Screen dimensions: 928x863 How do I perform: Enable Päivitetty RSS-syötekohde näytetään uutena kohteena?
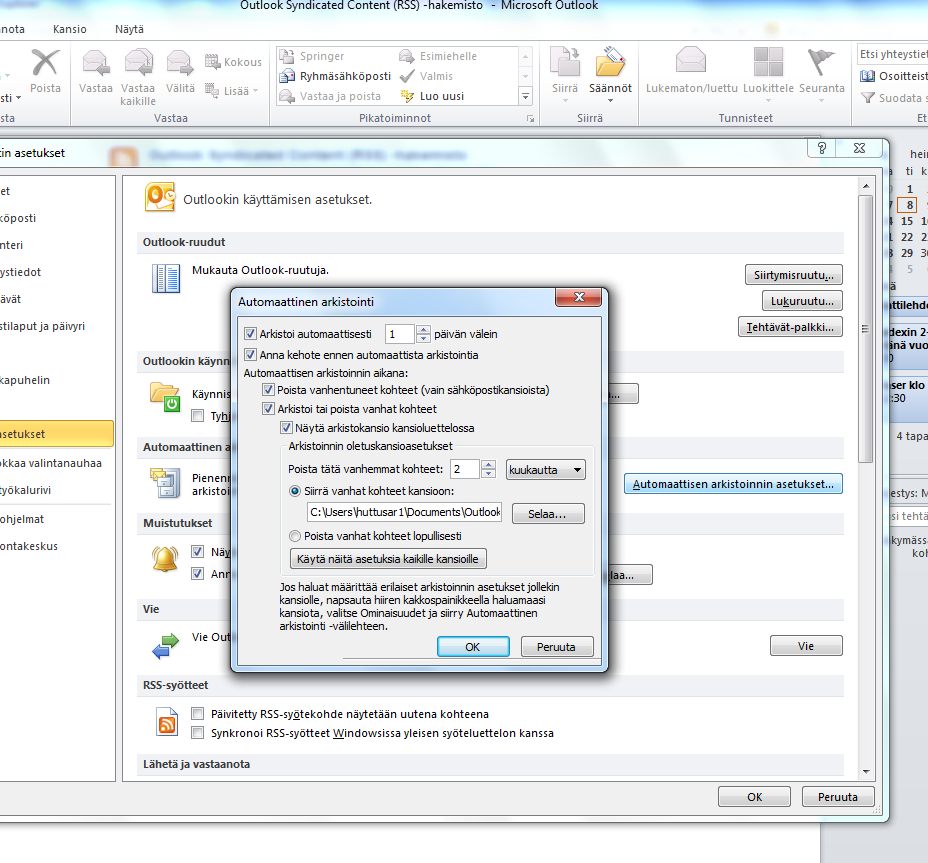click(x=198, y=714)
